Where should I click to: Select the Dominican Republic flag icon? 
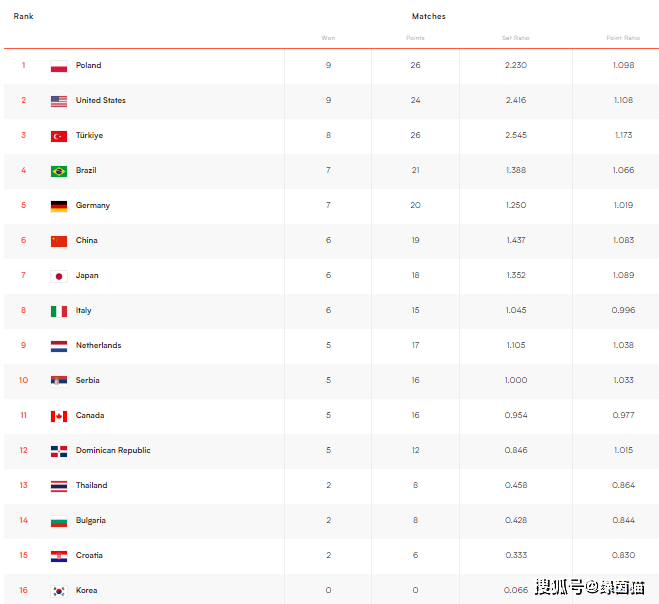[x=59, y=451]
